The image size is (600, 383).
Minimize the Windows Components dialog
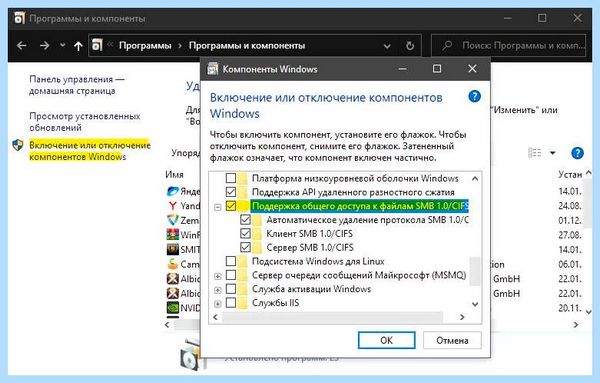click(x=402, y=69)
